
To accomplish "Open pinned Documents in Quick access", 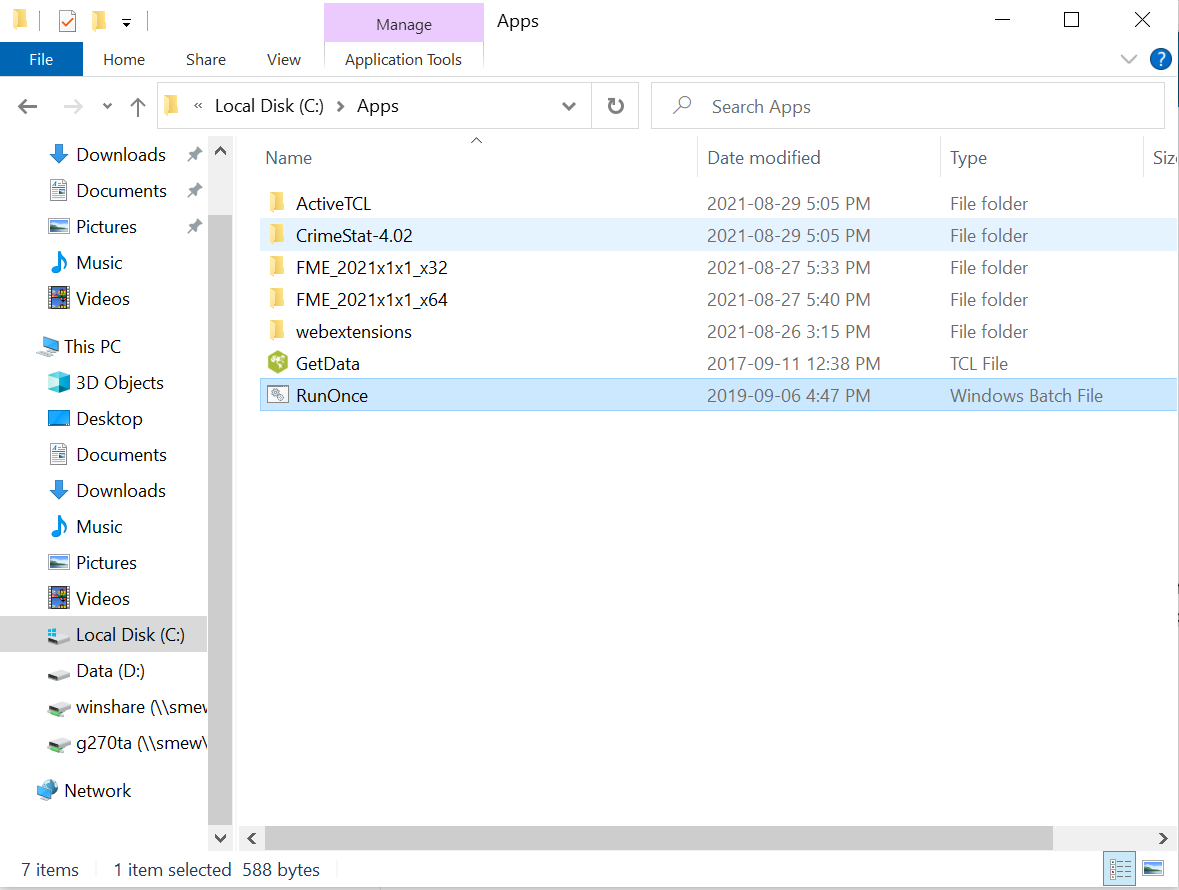I will click(x=121, y=191).
